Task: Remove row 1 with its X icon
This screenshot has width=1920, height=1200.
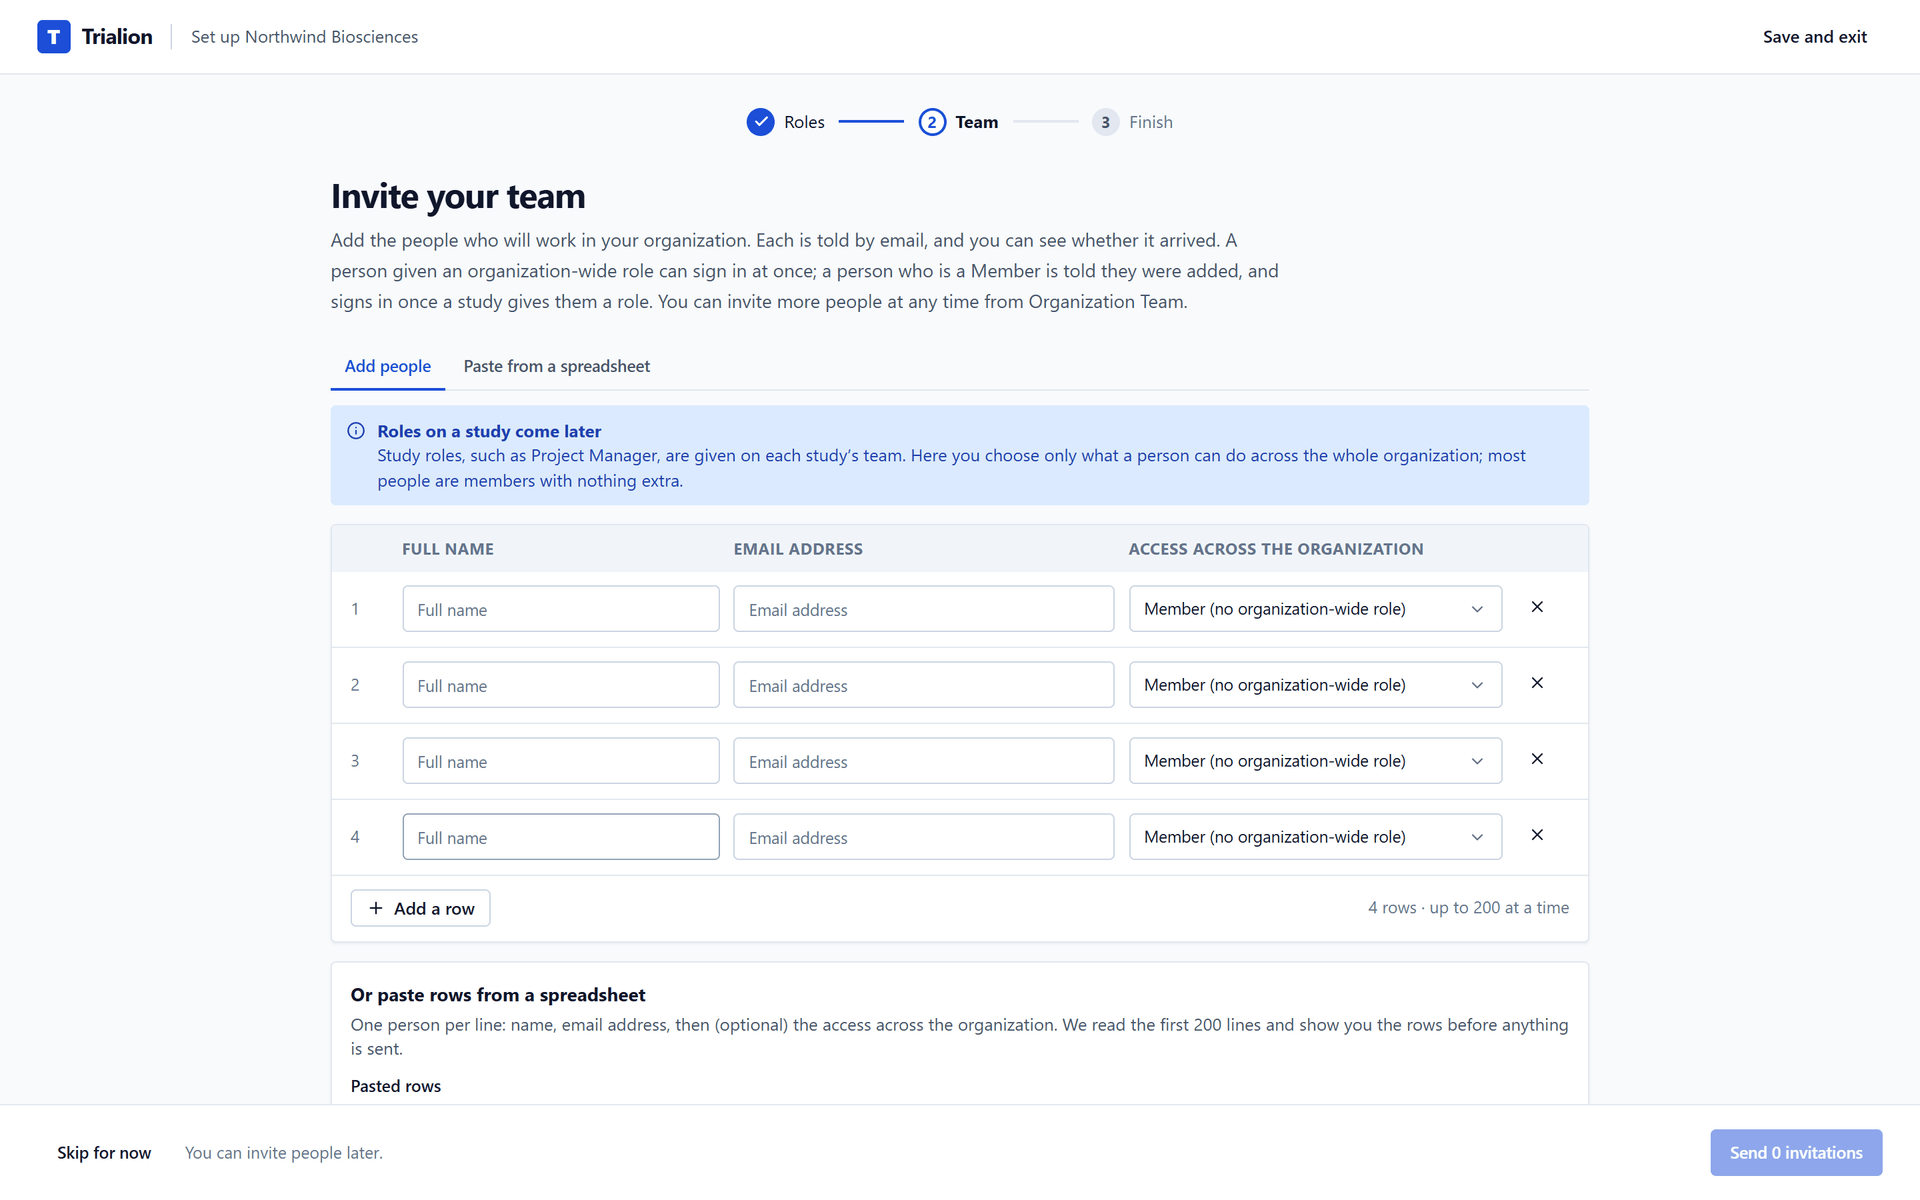Action: tap(1537, 607)
